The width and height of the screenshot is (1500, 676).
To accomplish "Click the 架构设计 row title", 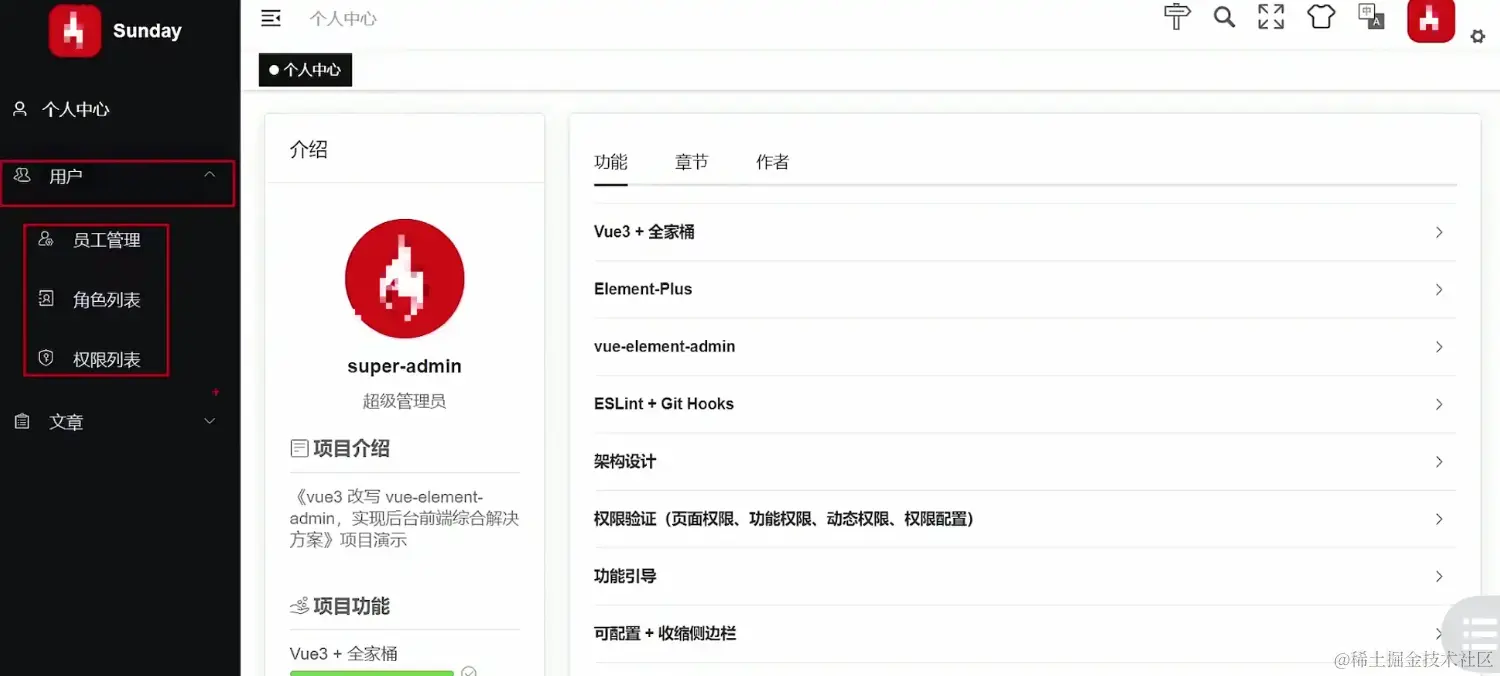I will point(625,461).
